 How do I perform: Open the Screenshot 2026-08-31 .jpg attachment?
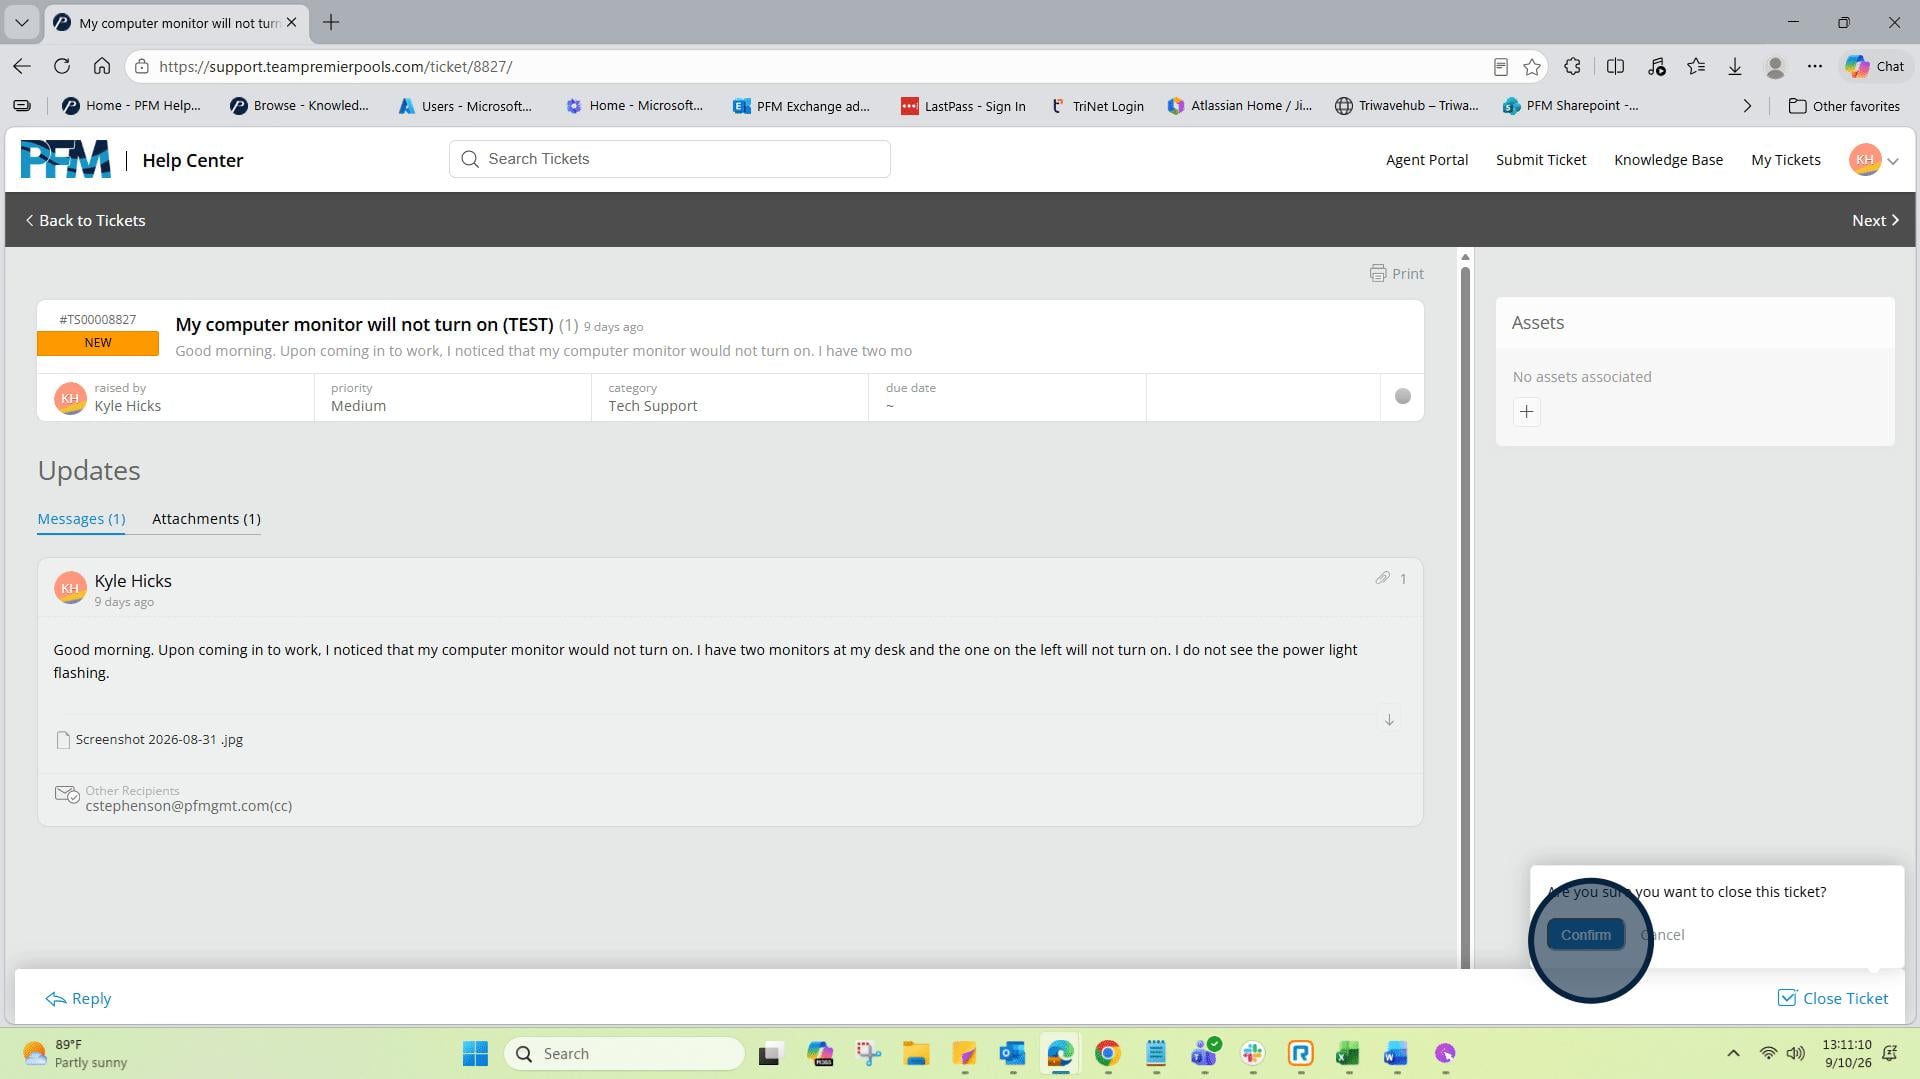(x=150, y=740)
